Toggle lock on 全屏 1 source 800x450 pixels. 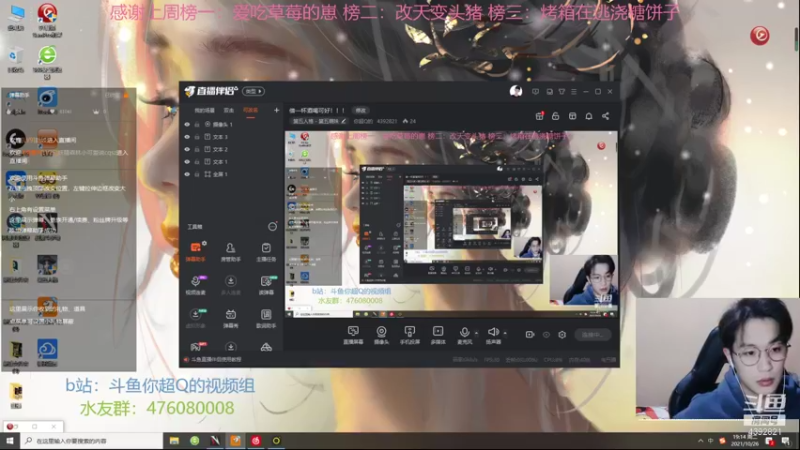click(x=197, y=174)
